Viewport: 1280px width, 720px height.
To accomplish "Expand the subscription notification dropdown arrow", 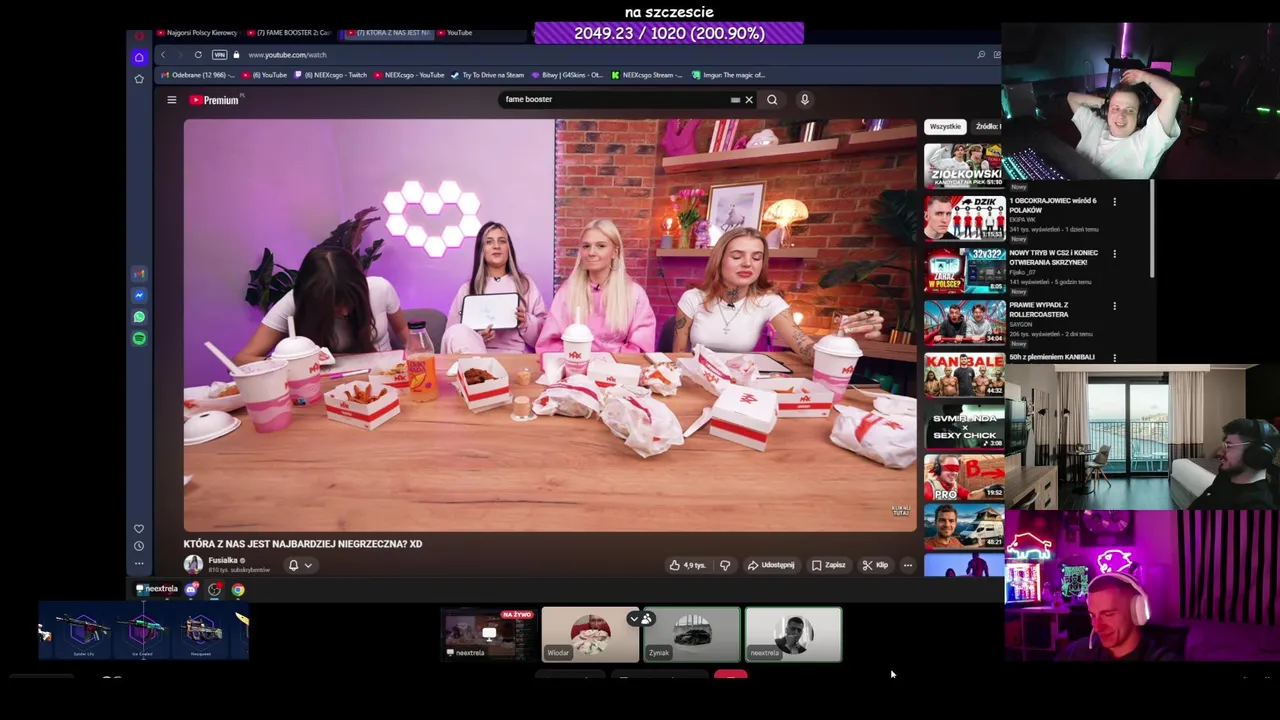I will [308, 566].
